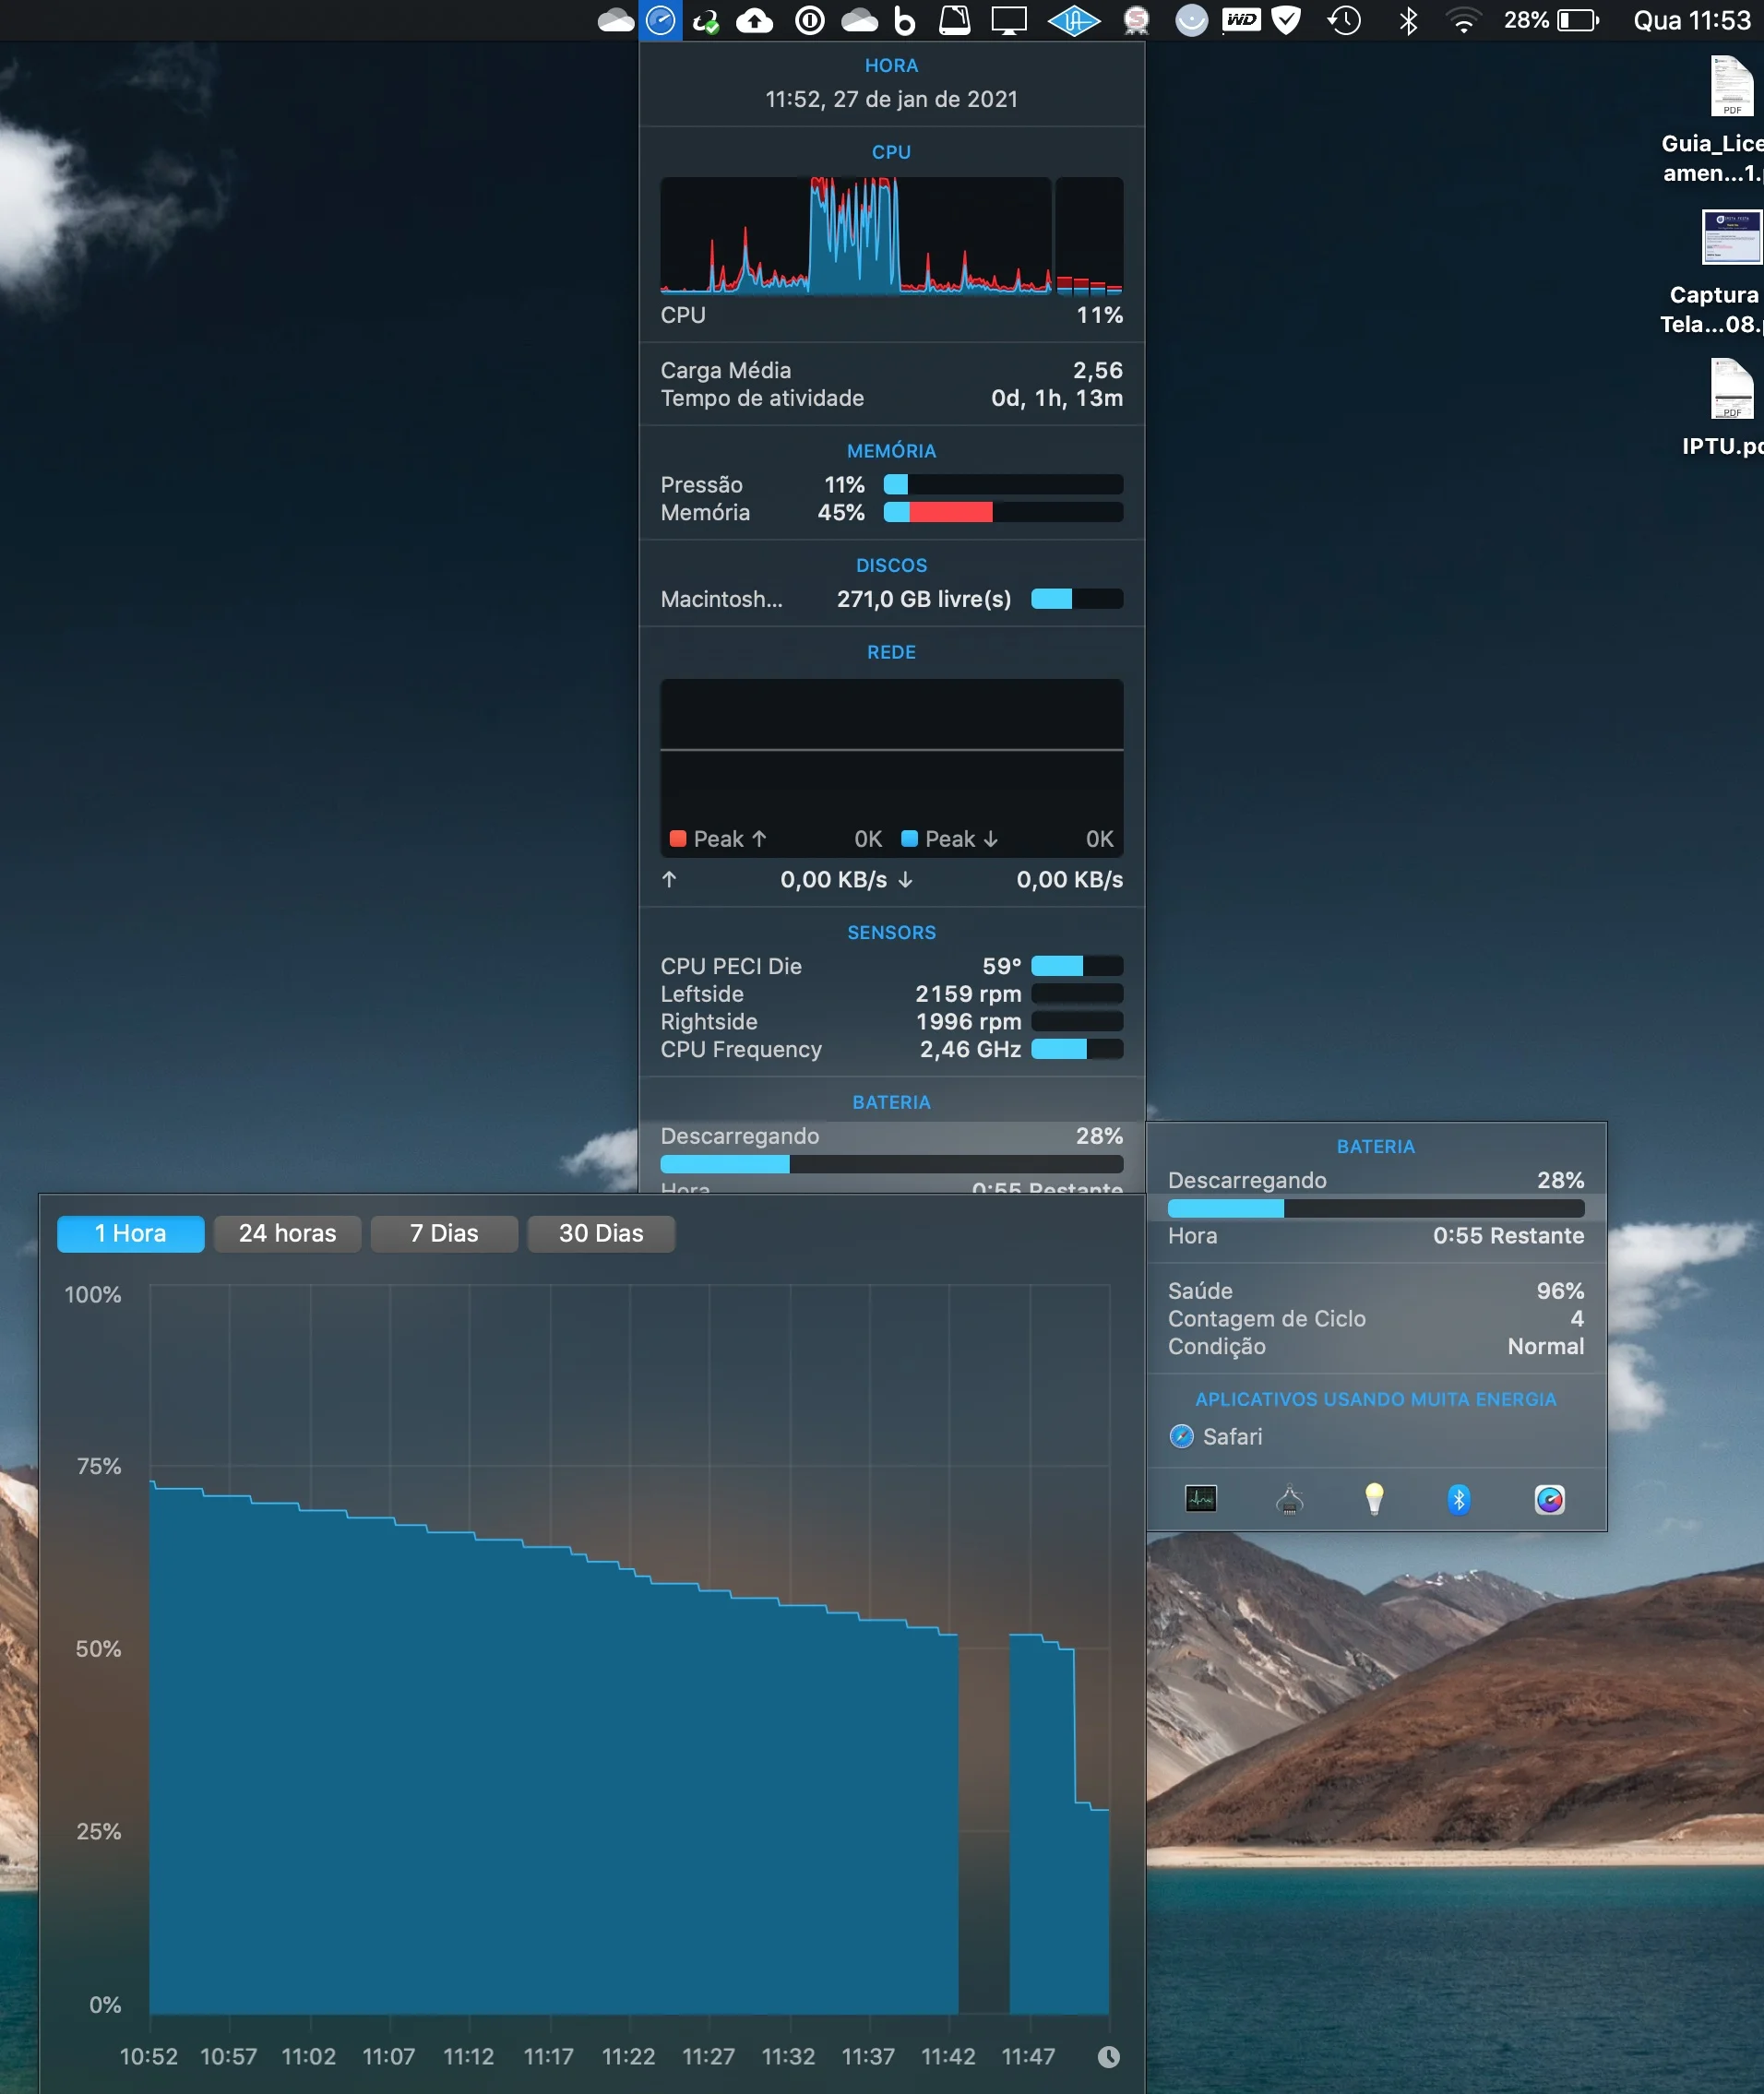This screenshot has width=1764, height=2094.
Task: Click the red seal ribbon menu bar icon
Action: (x=1136, y=20)
